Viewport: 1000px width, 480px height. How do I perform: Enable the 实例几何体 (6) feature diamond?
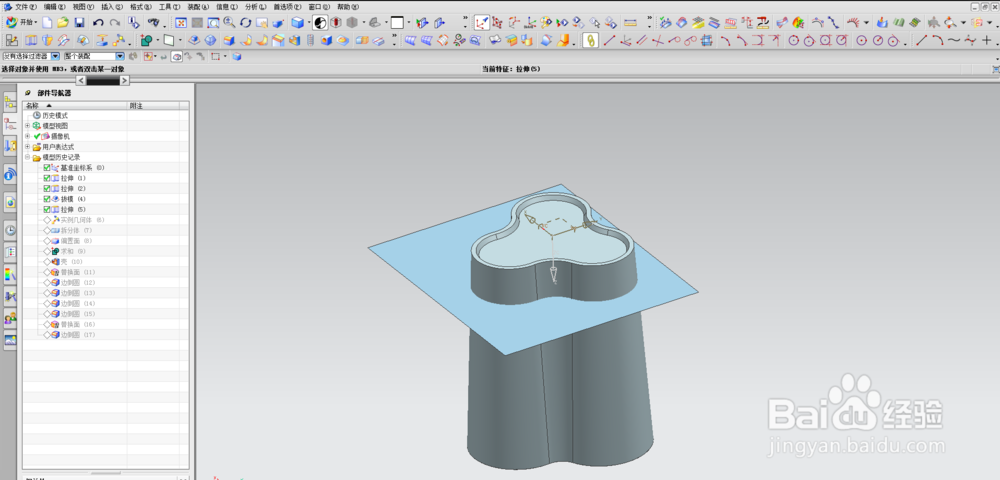point(47,220)
